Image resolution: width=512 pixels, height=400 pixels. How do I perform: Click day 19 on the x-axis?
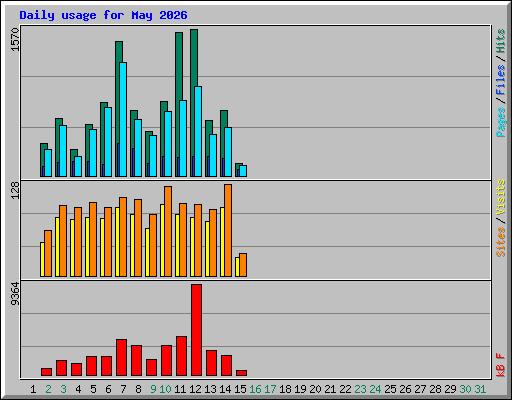(x=300, y=389)
